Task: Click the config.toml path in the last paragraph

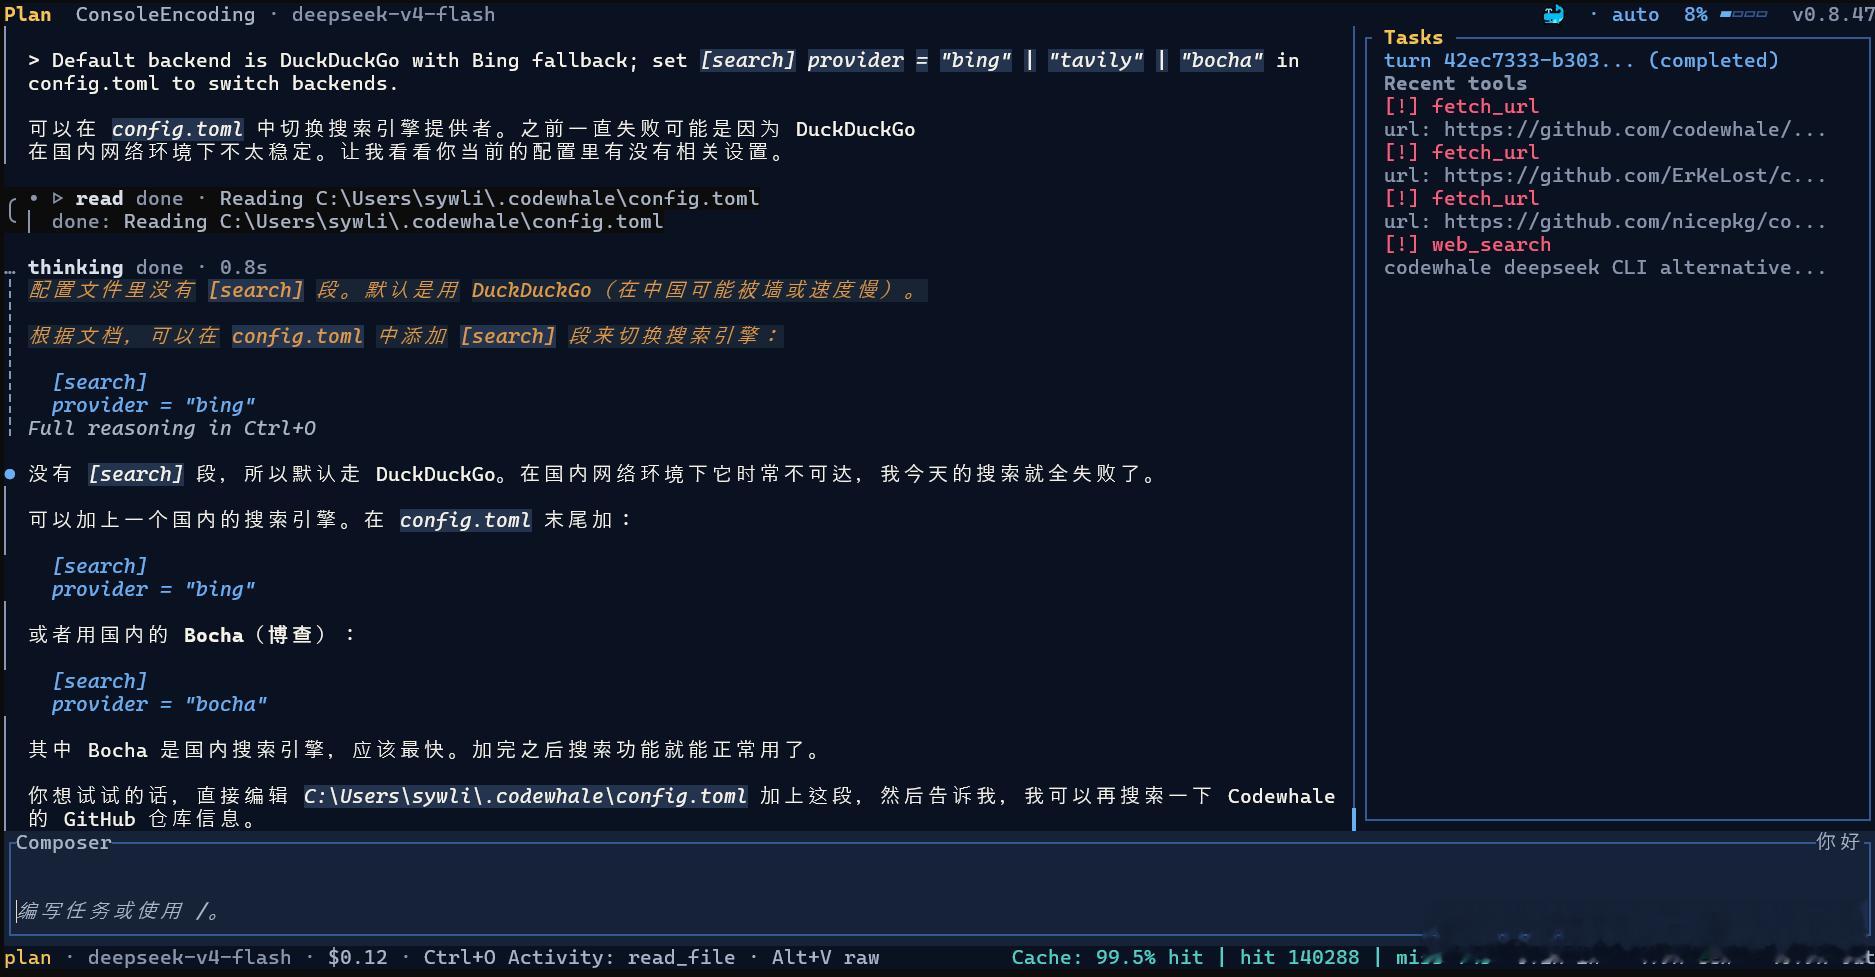Action: coord(525,796)
